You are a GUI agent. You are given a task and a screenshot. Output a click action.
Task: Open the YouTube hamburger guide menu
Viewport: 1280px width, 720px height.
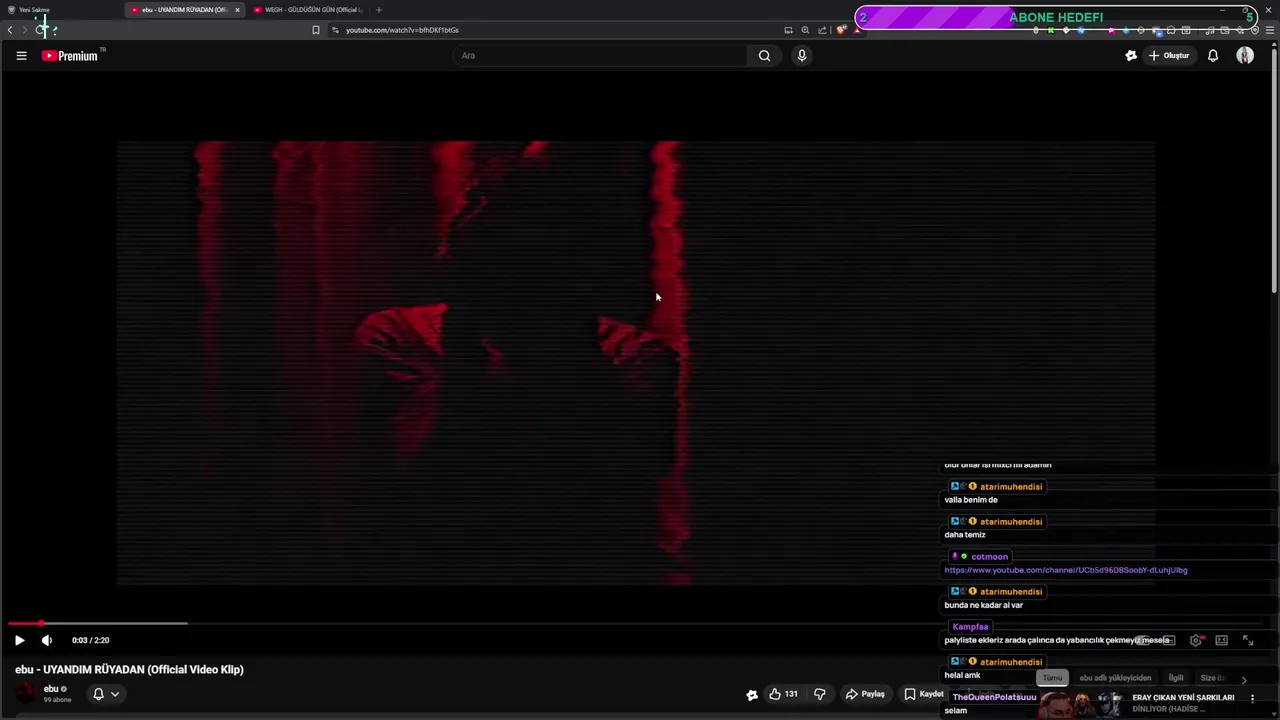(x=21, y=56)
